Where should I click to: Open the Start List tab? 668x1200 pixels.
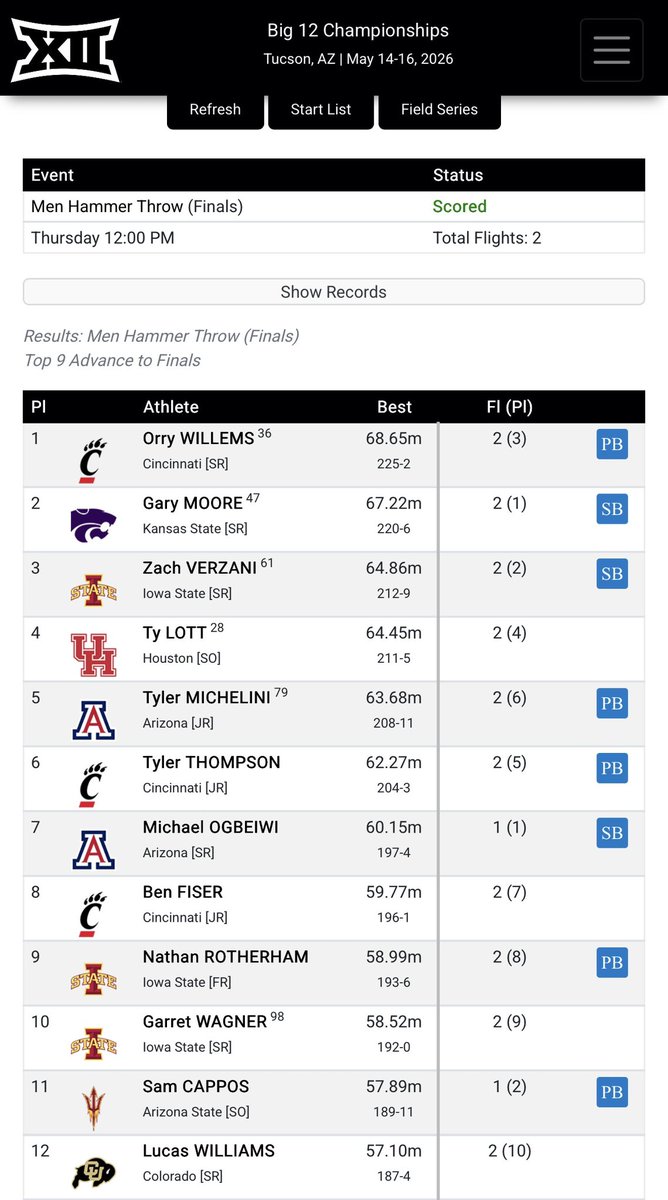(x=320, y=110)
